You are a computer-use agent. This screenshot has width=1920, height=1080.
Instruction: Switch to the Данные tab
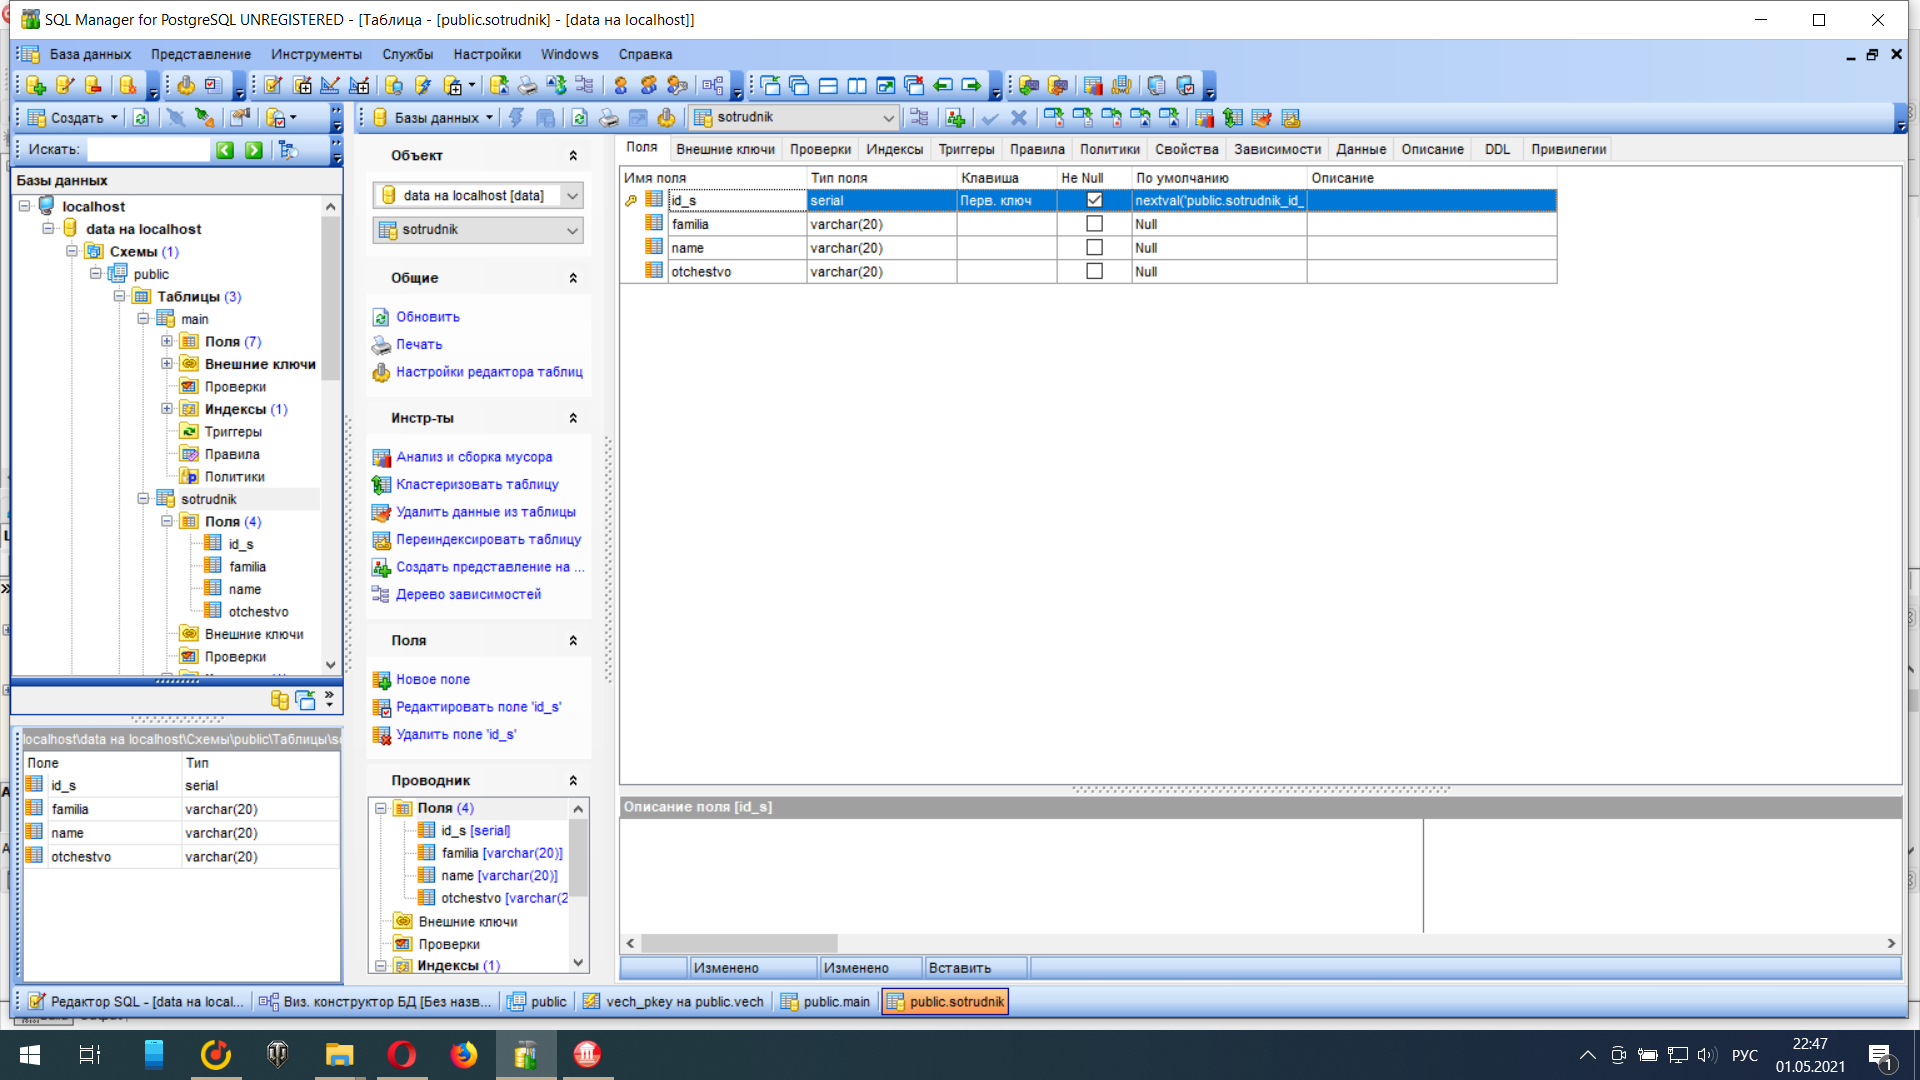click(1361, 149)
